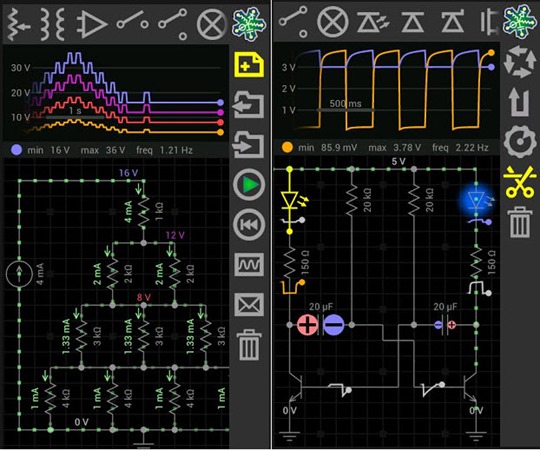Tap the 16 V node label

(x=128, y=173)
